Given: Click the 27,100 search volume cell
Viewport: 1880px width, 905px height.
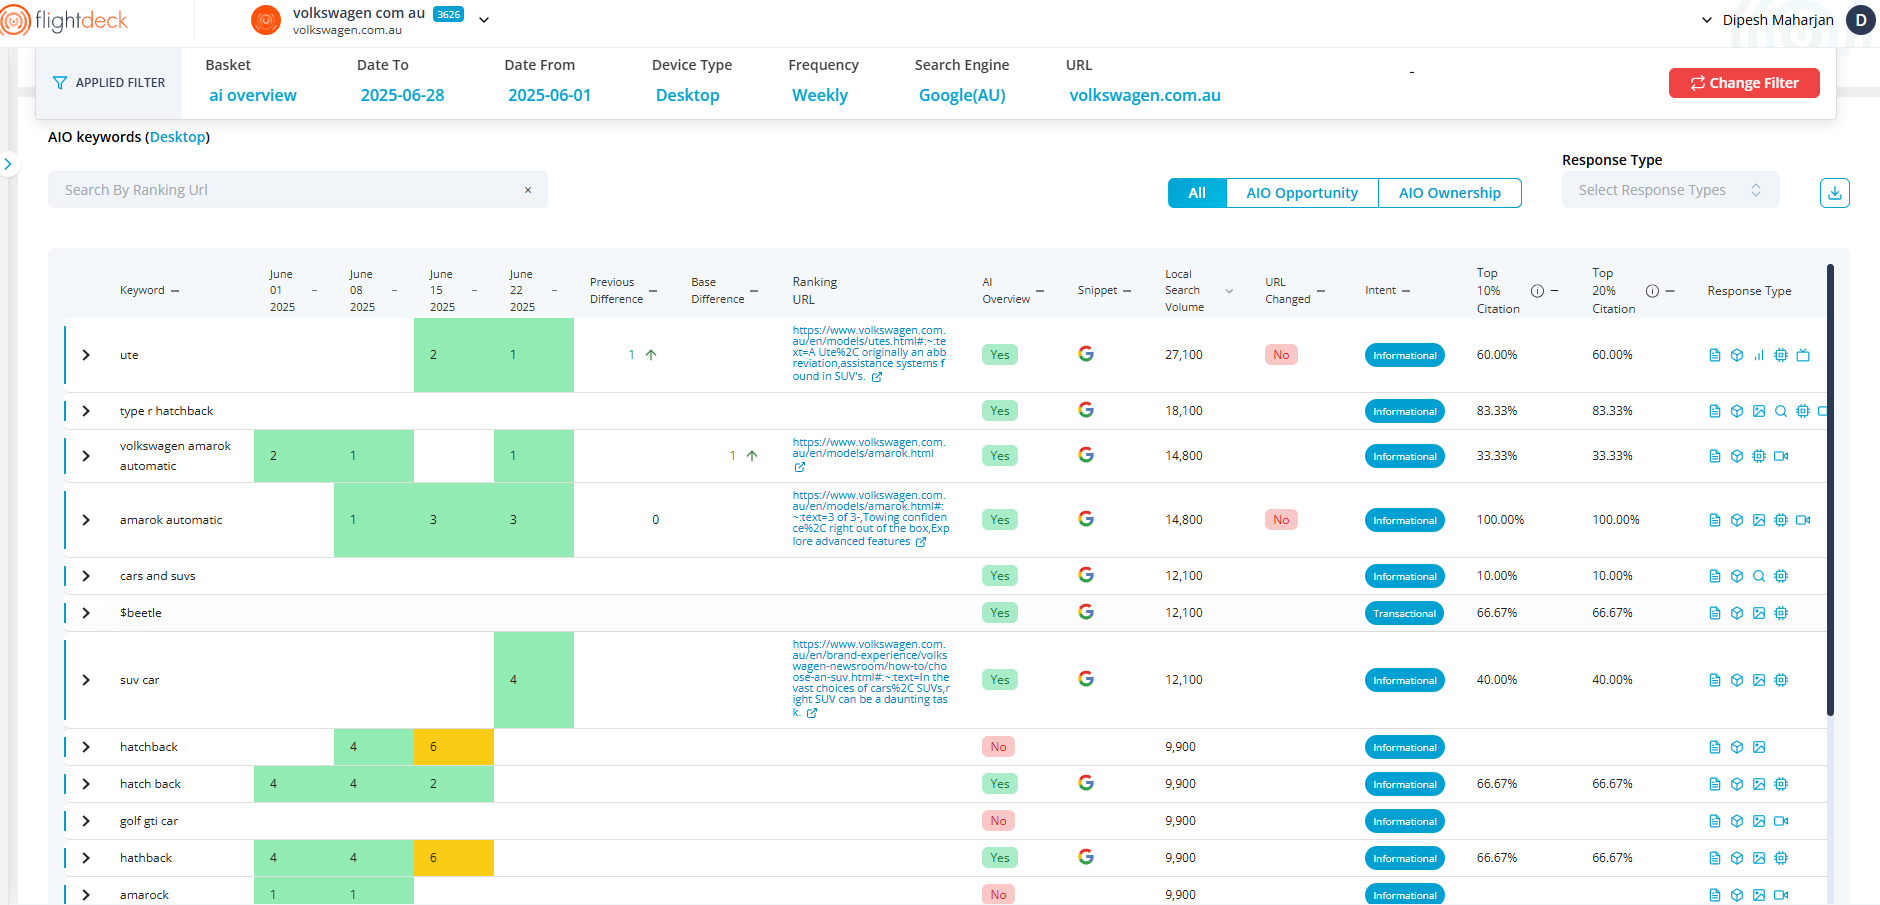Looking at the screenshot, I should [x=1184, y=355].
